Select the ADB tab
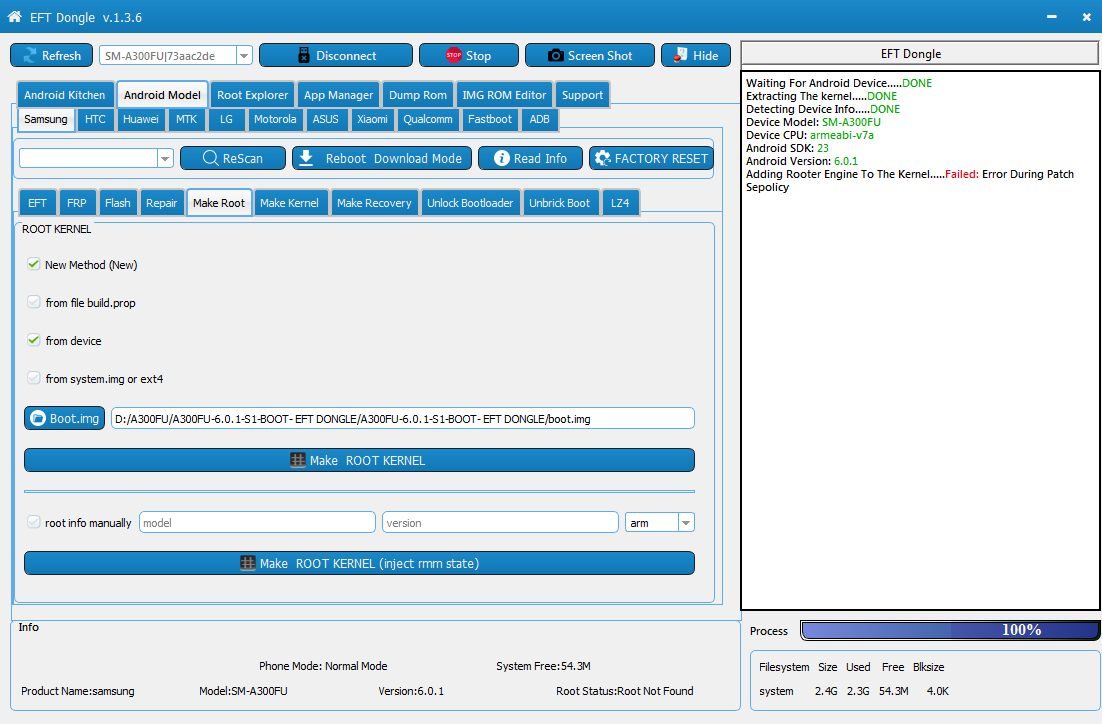The image size is (1102, 724). (539, 119)
